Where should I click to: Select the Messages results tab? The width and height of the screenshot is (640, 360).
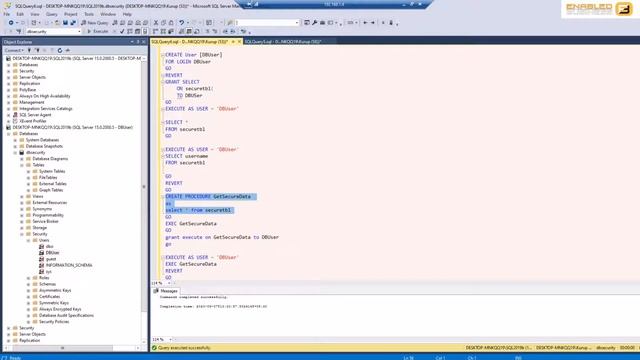click(166, 291)
